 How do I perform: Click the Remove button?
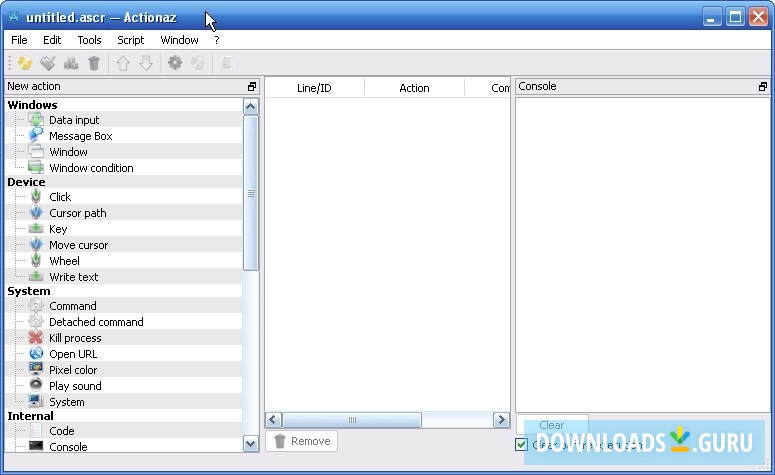pos(302,441)
